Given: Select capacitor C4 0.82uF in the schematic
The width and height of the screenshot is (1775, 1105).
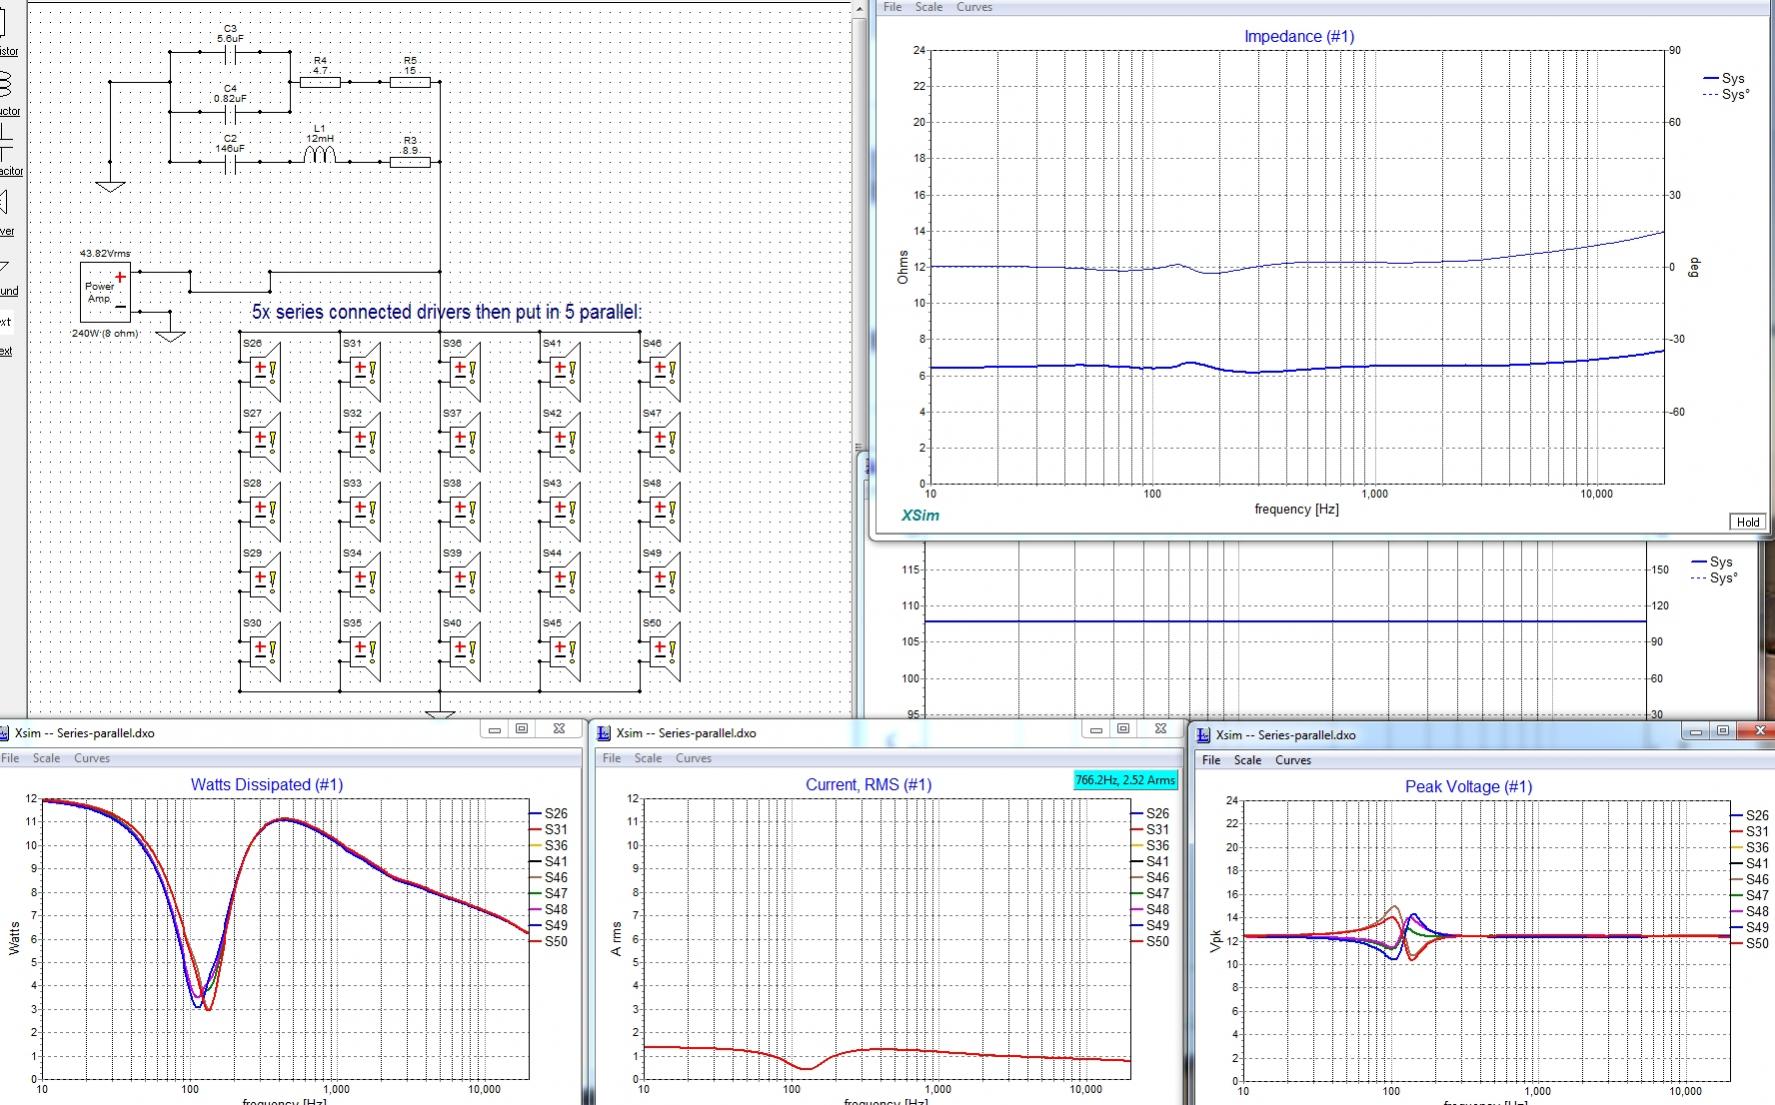Looking at the screenshot, I should (230, 112).
